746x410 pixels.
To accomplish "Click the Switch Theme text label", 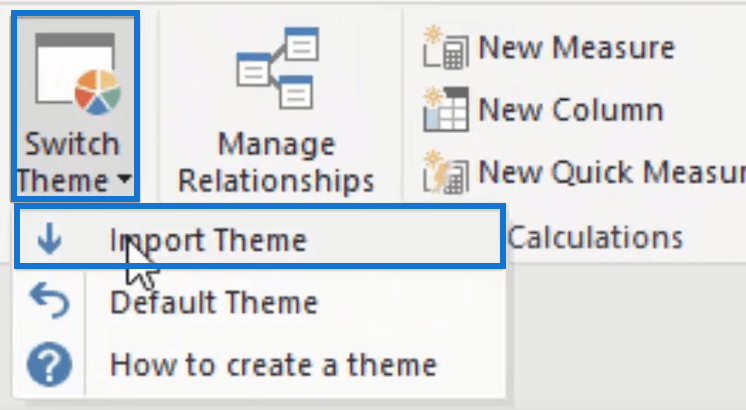I will 71,163.
